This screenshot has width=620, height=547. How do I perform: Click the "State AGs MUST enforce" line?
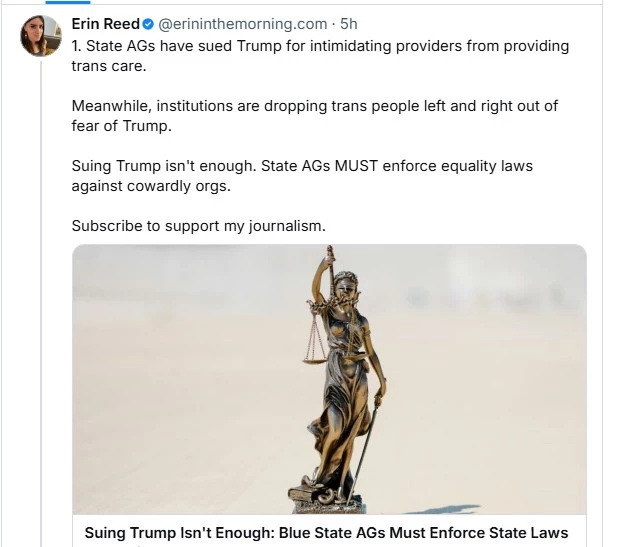(x=302, y=165)
